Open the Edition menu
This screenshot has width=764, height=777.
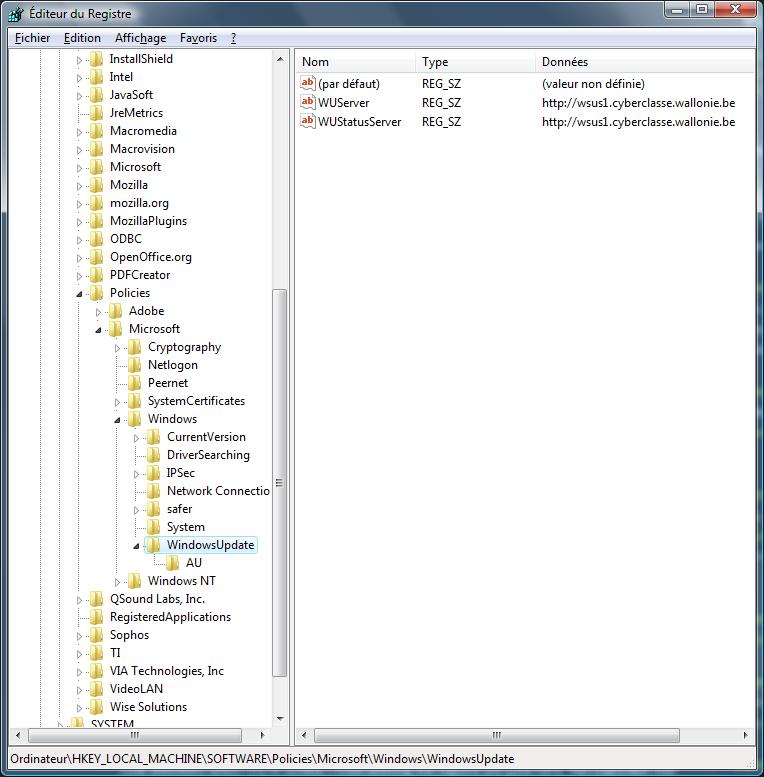coord(82,38)
